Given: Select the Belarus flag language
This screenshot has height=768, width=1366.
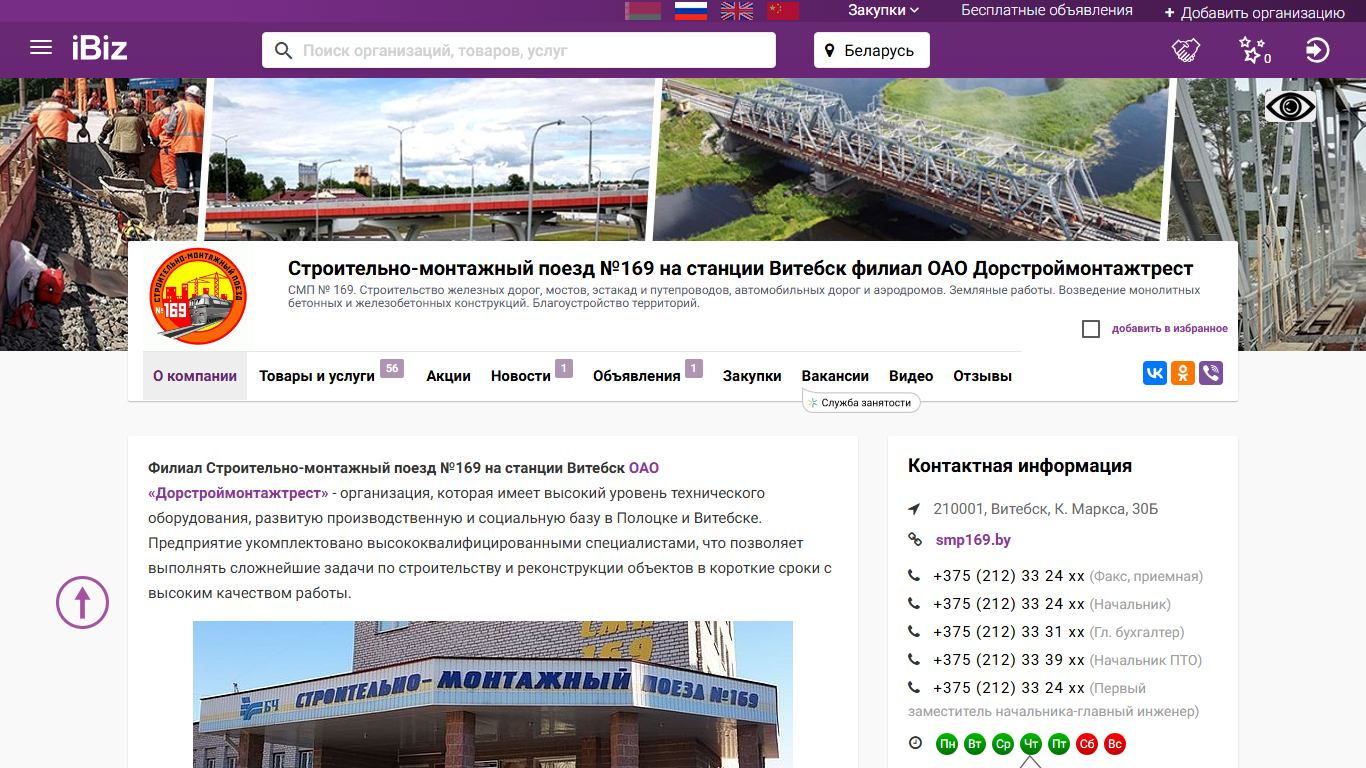Looking at the screenshot, I should [x=643, y=11].
